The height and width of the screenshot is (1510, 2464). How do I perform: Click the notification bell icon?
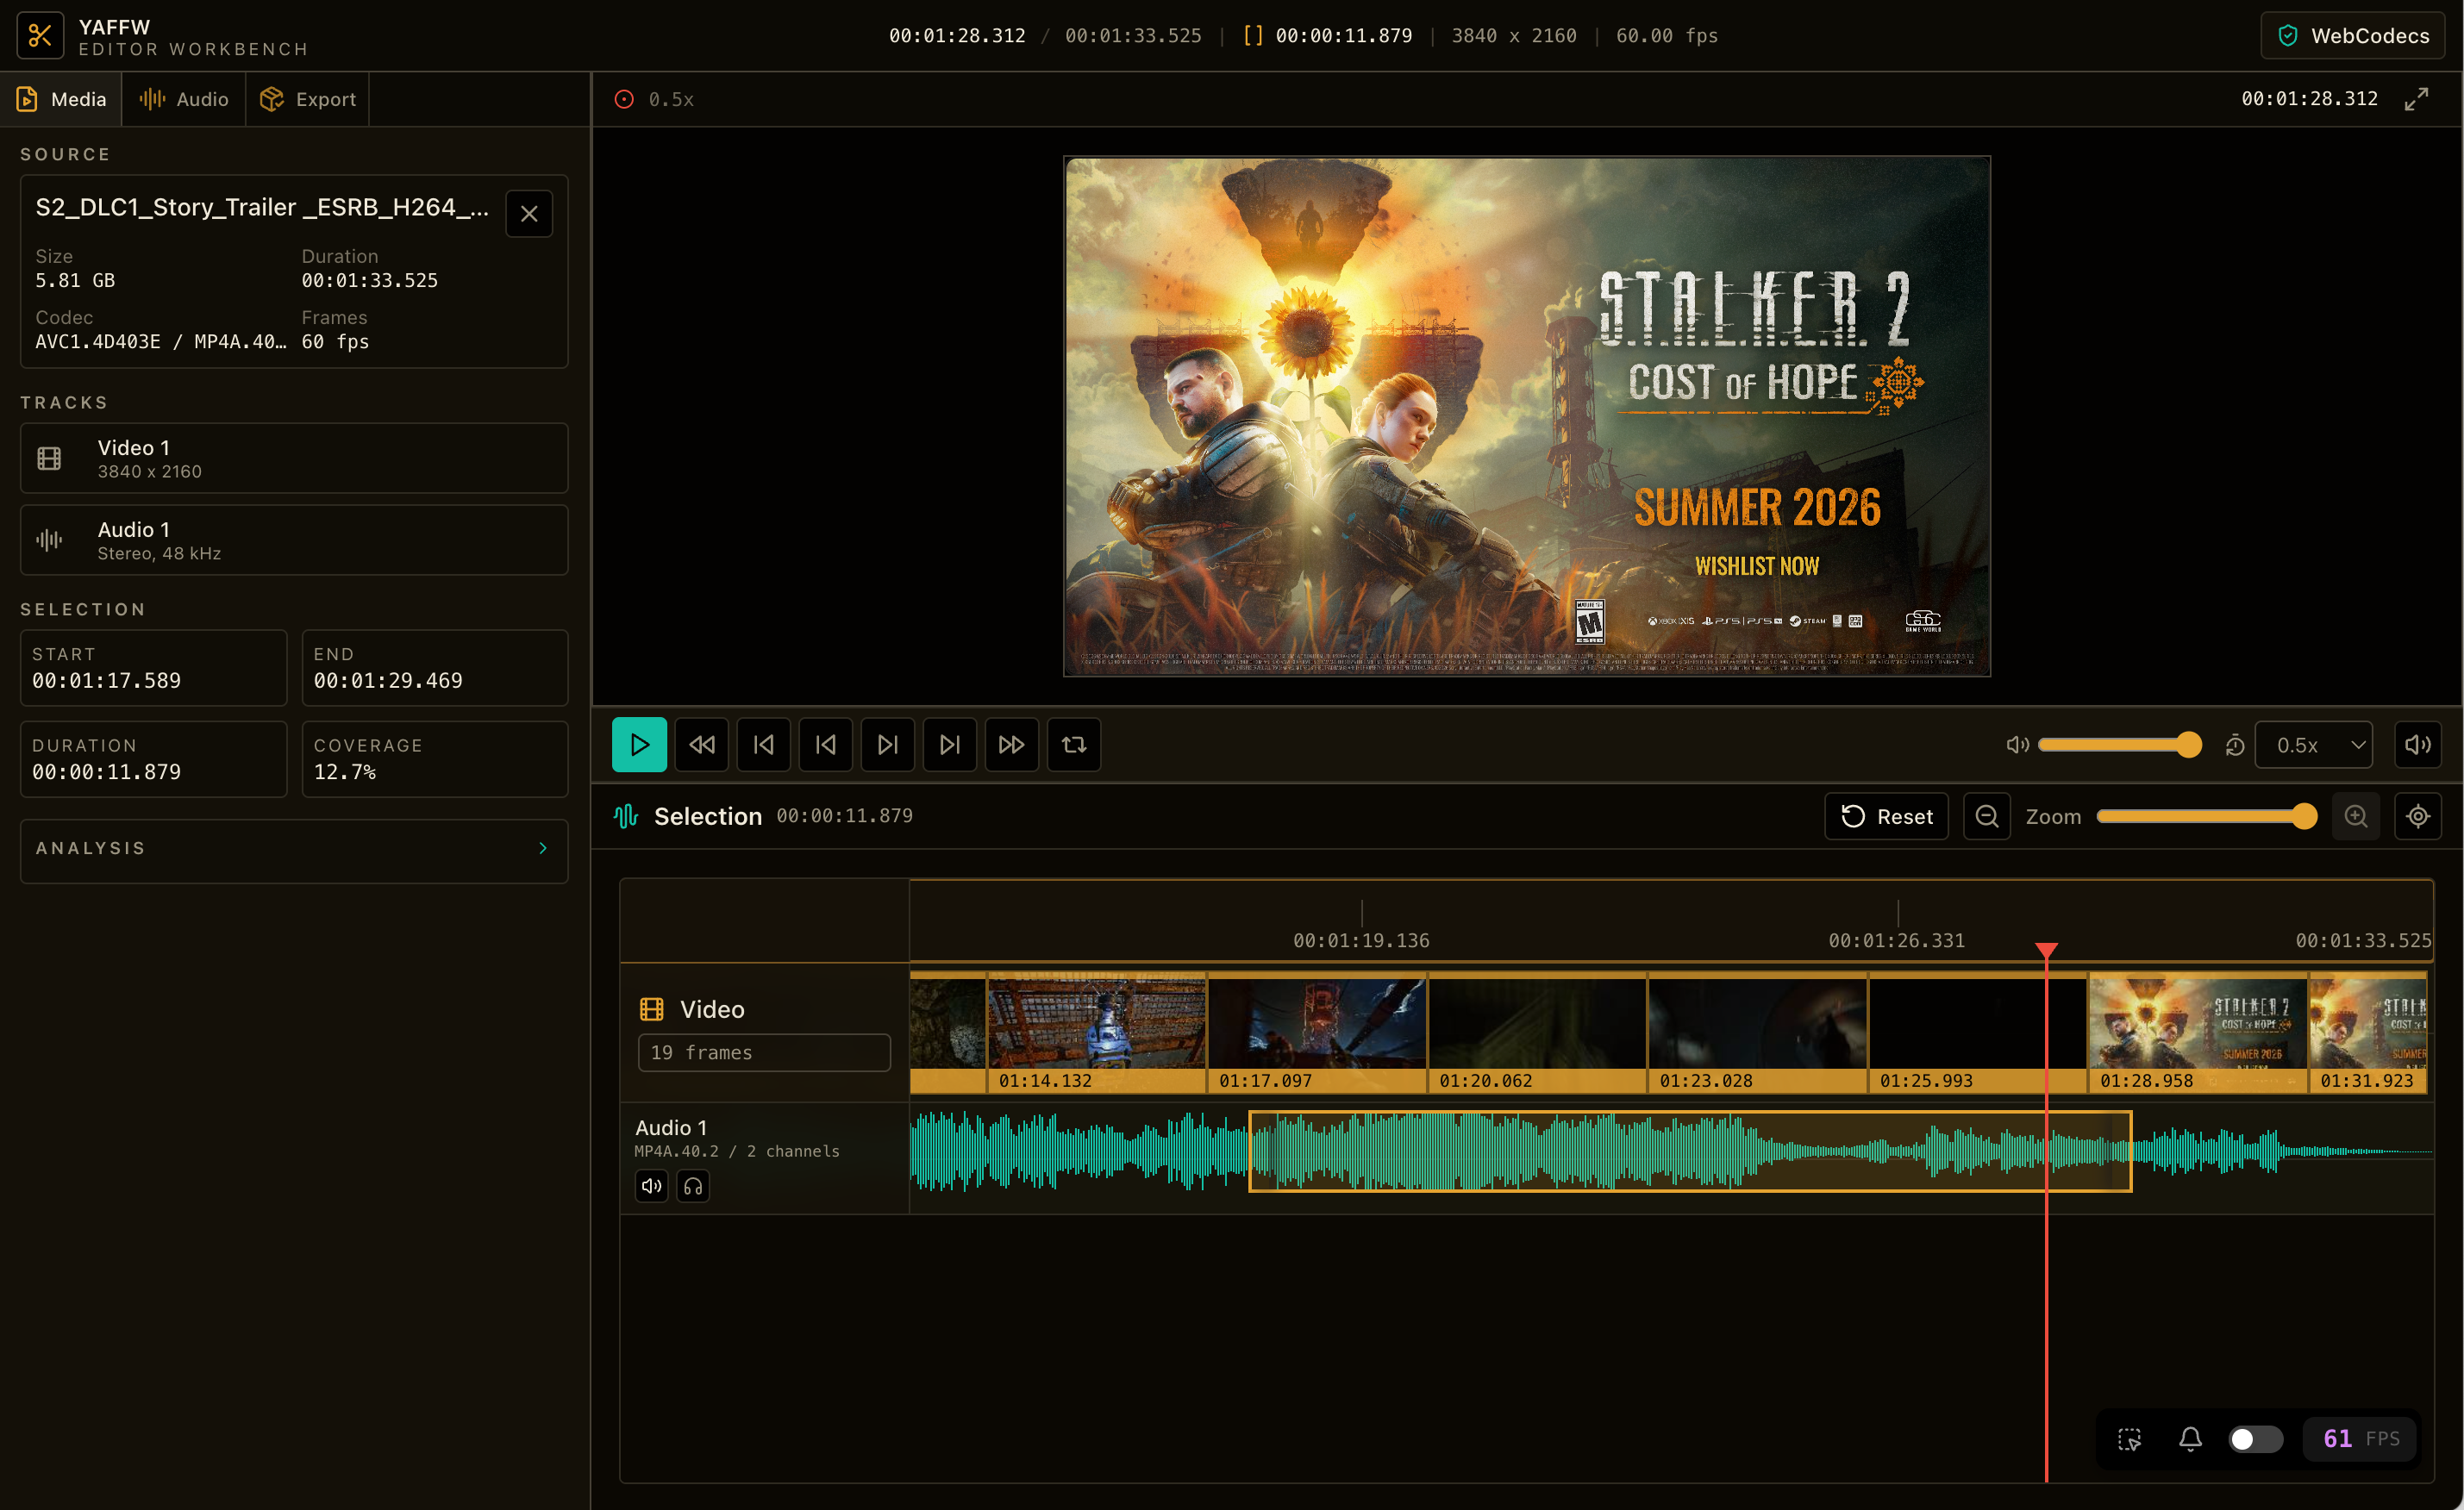click(2190, 1438)
